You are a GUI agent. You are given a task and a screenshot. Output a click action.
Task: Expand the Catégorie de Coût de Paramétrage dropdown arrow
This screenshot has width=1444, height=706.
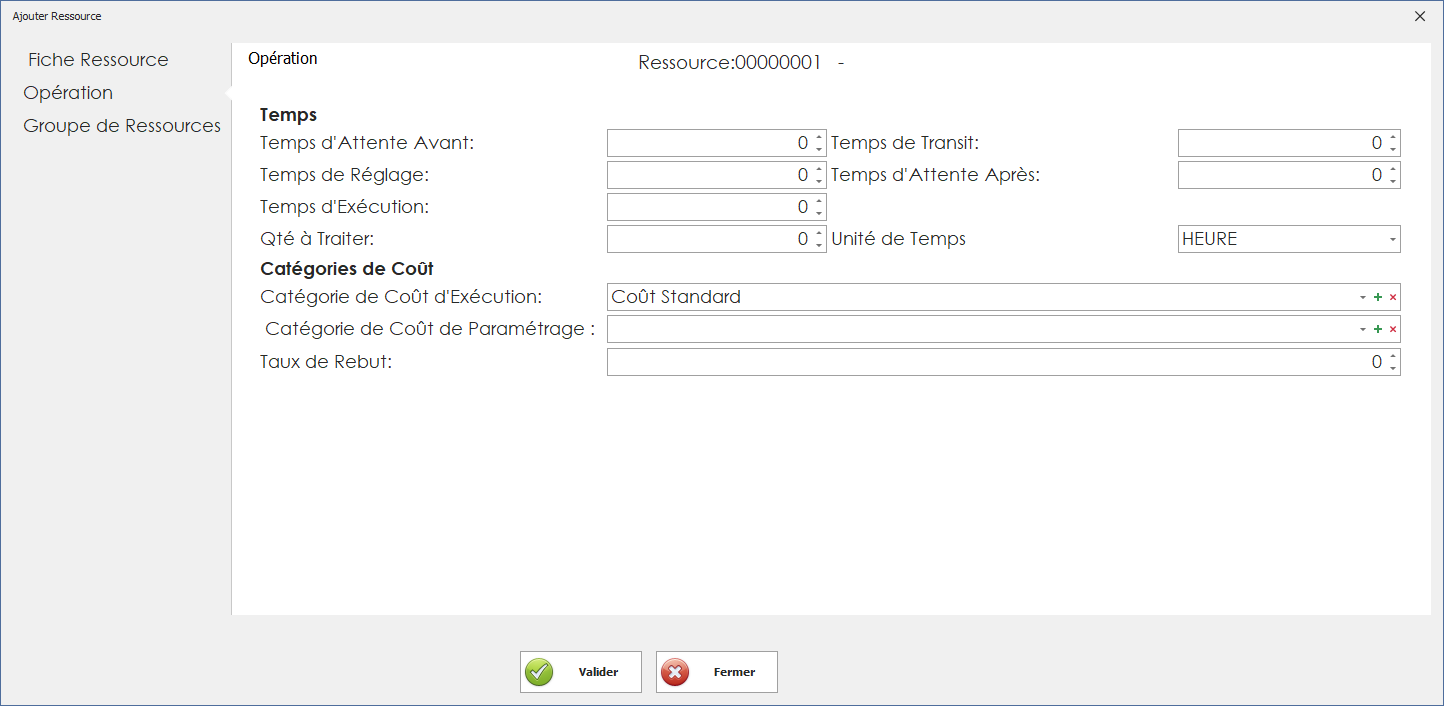(x=1362, y=330)
